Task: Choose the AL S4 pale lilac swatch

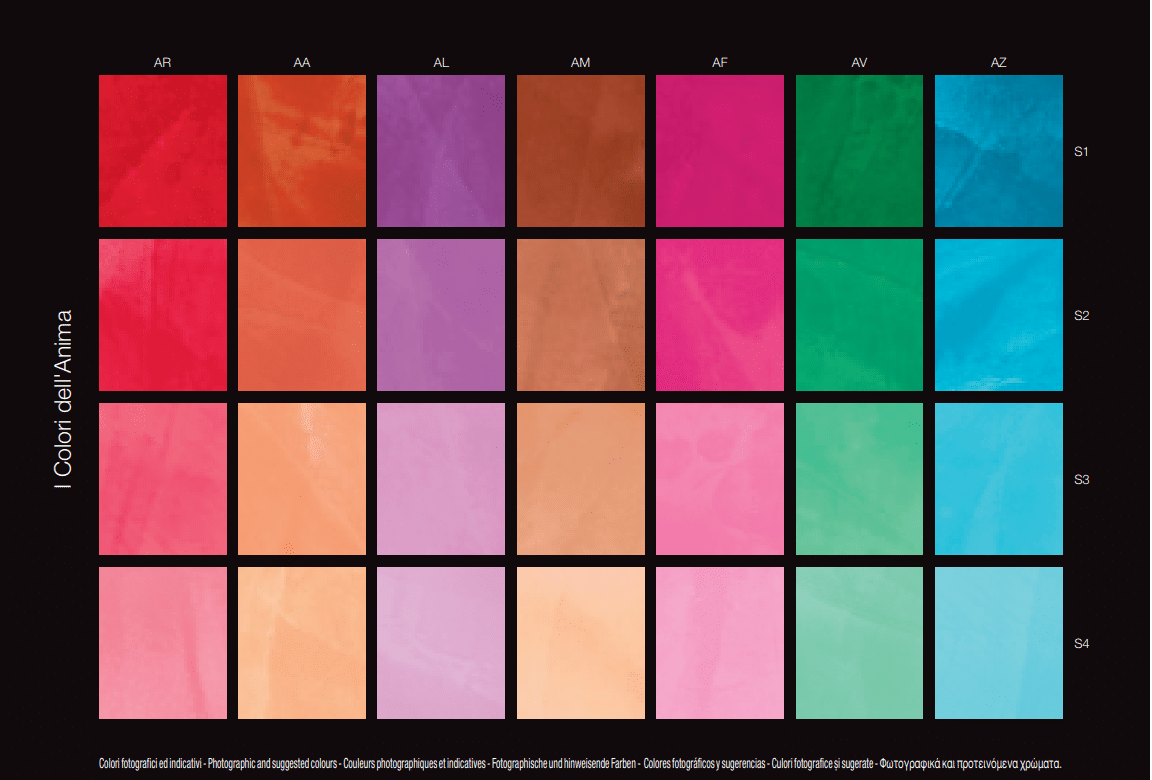Action: [x=441, y=643]
